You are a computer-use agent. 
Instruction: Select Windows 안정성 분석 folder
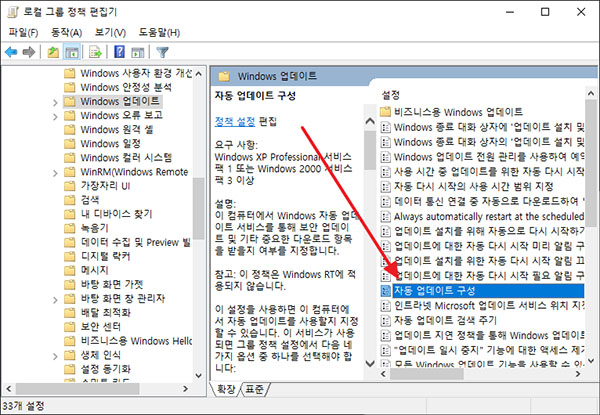(x=126, y=87)
